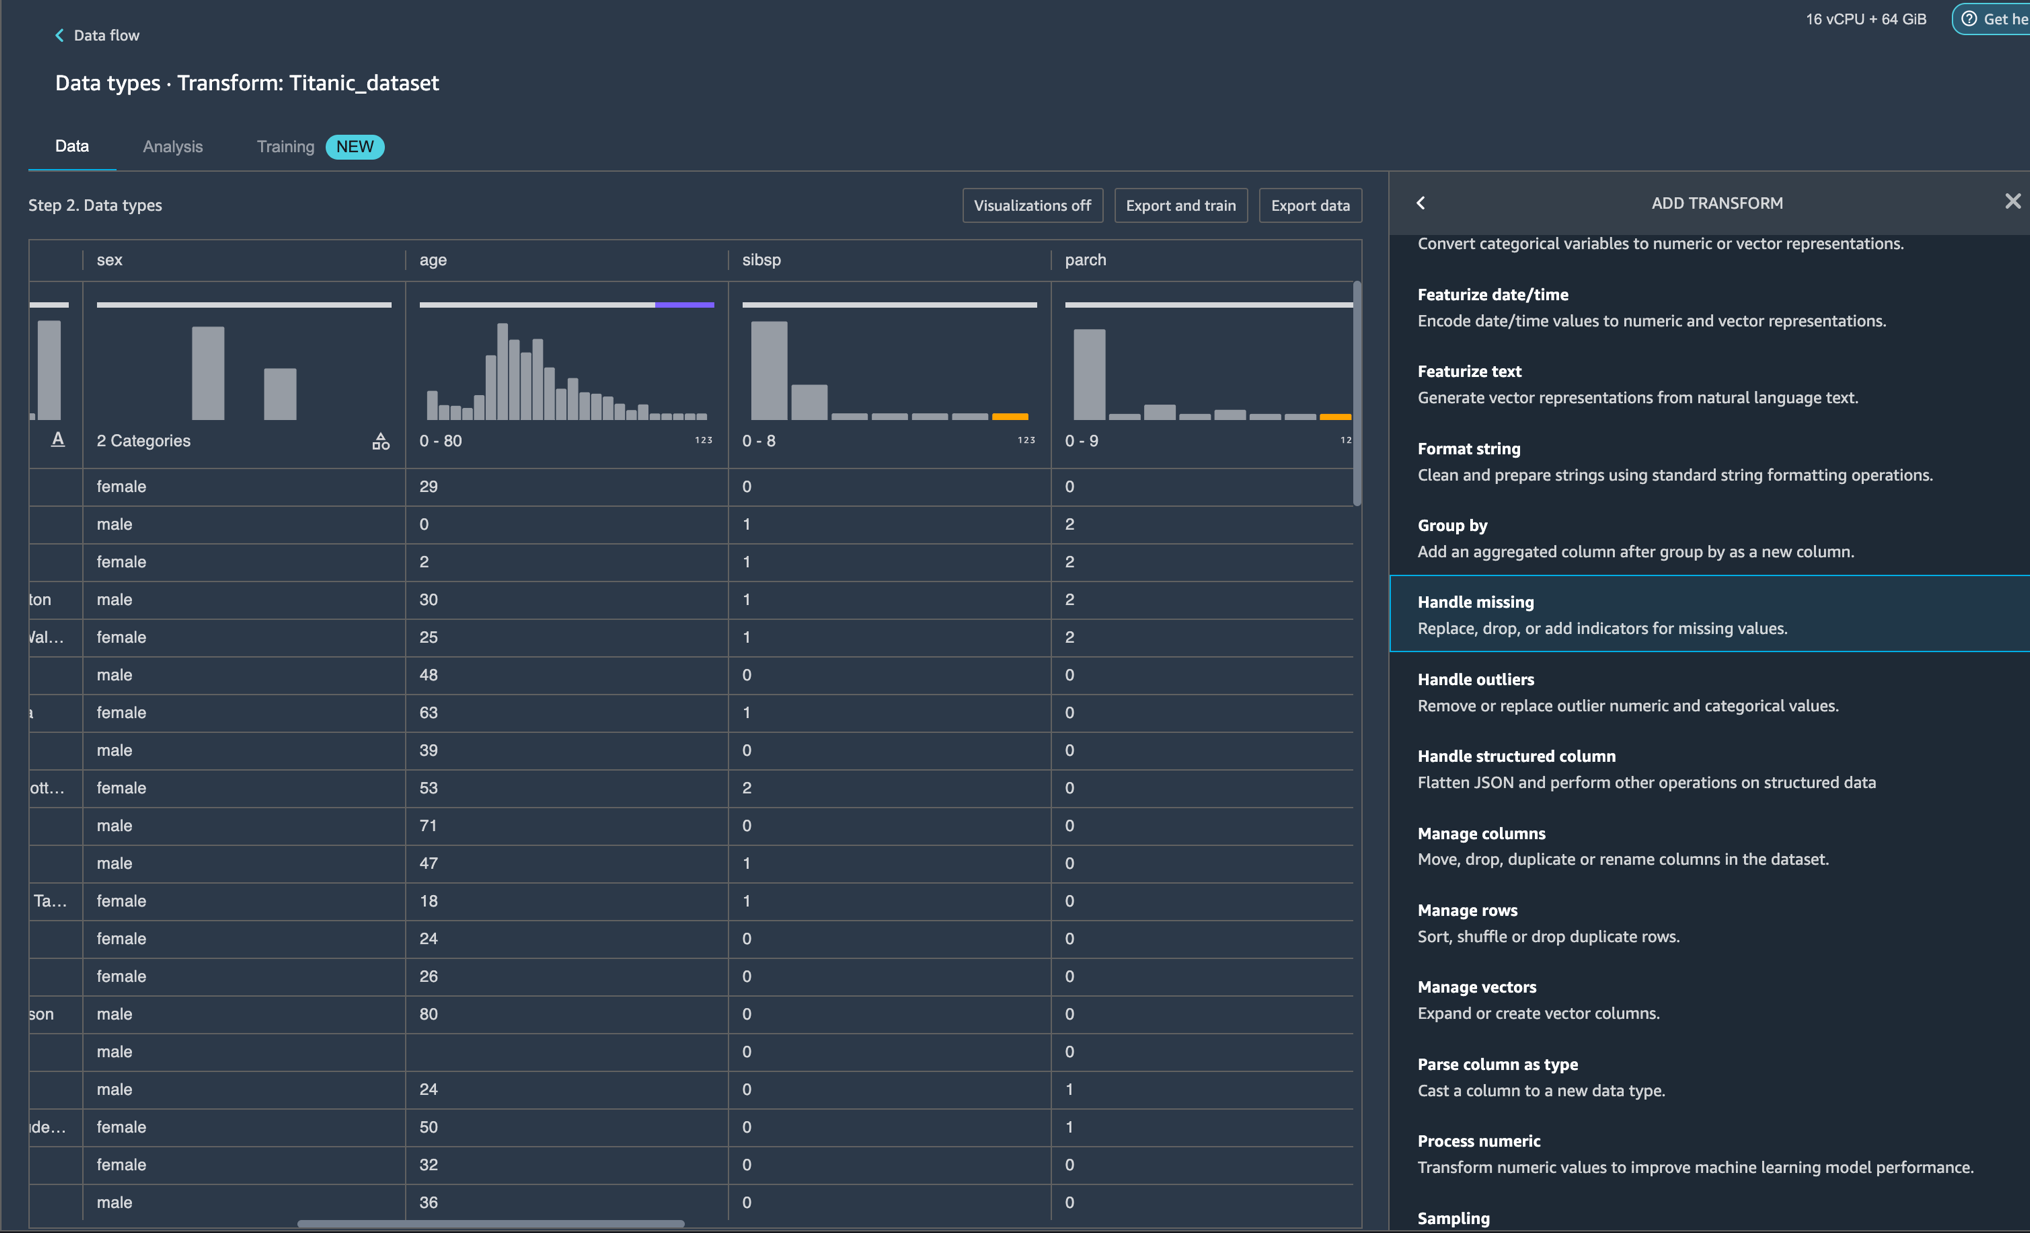Toggle Visualizations off button
Screen dimensions: 2030x1233
tap(1032, 205)
